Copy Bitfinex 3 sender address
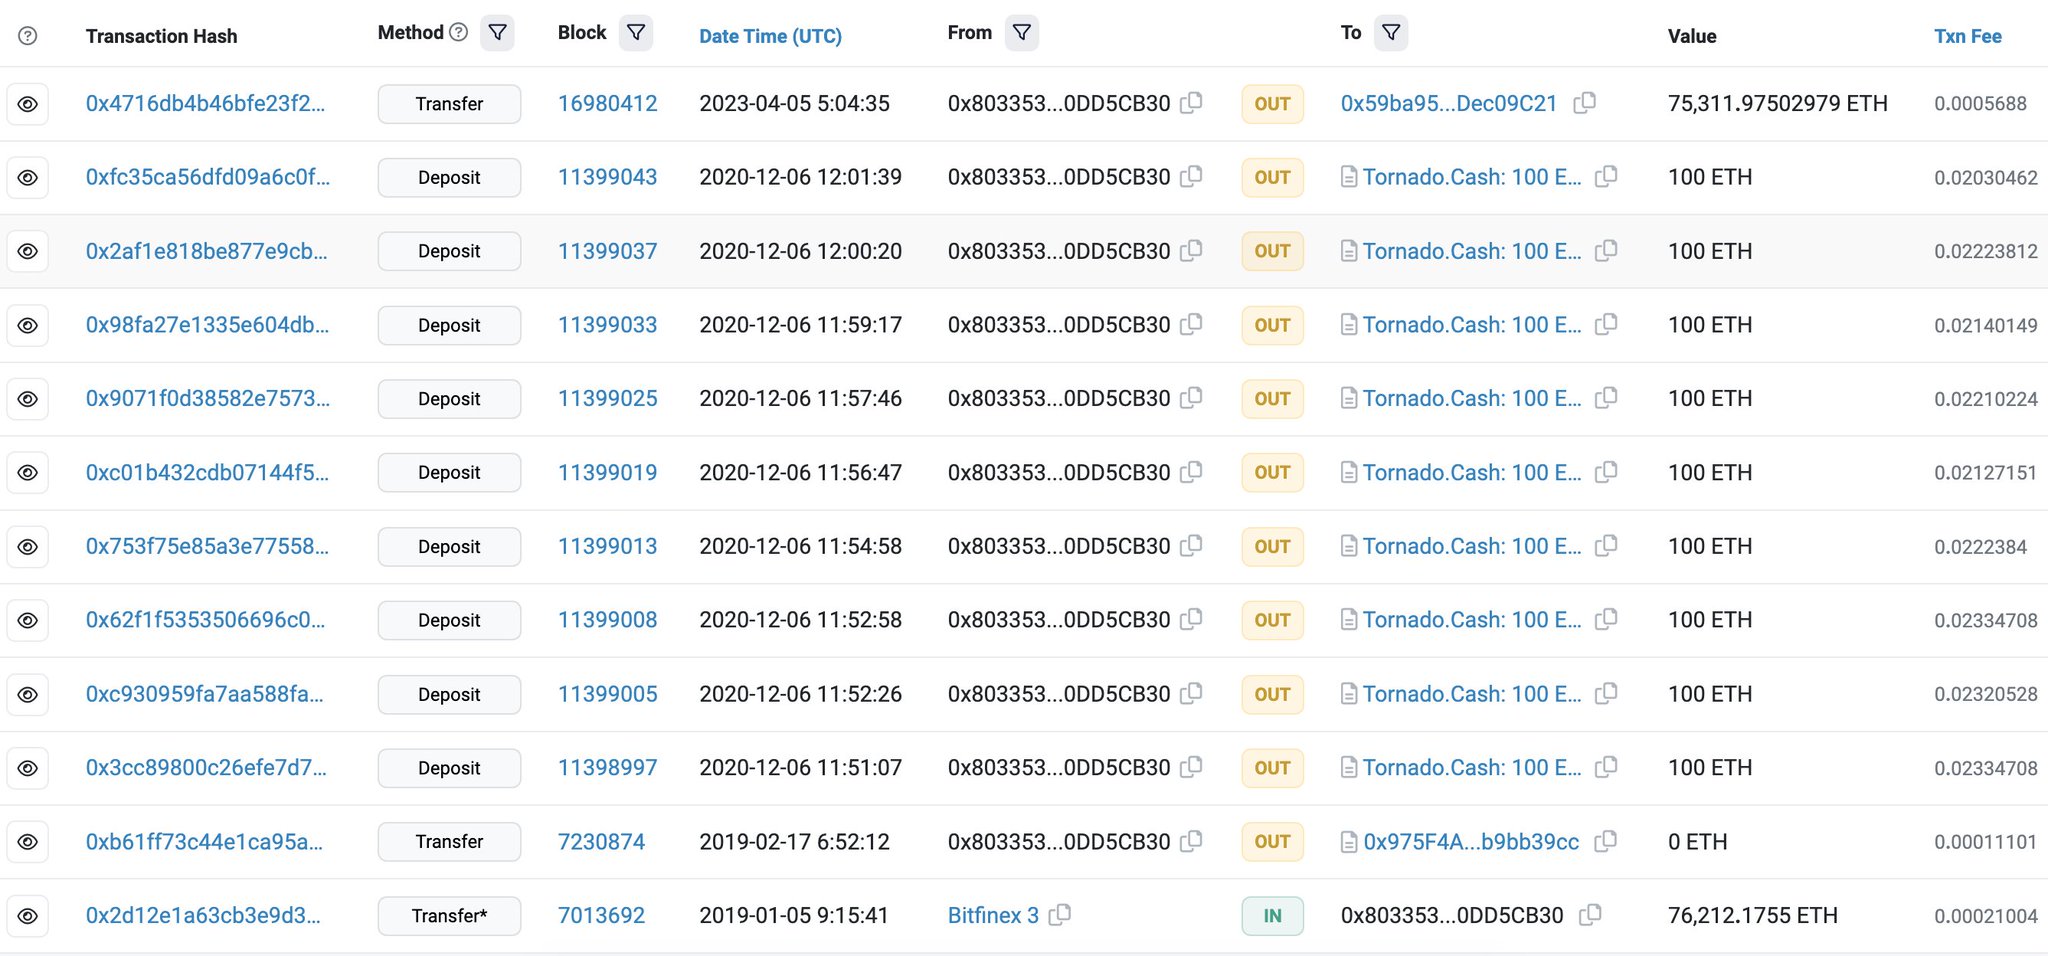 1060,915
